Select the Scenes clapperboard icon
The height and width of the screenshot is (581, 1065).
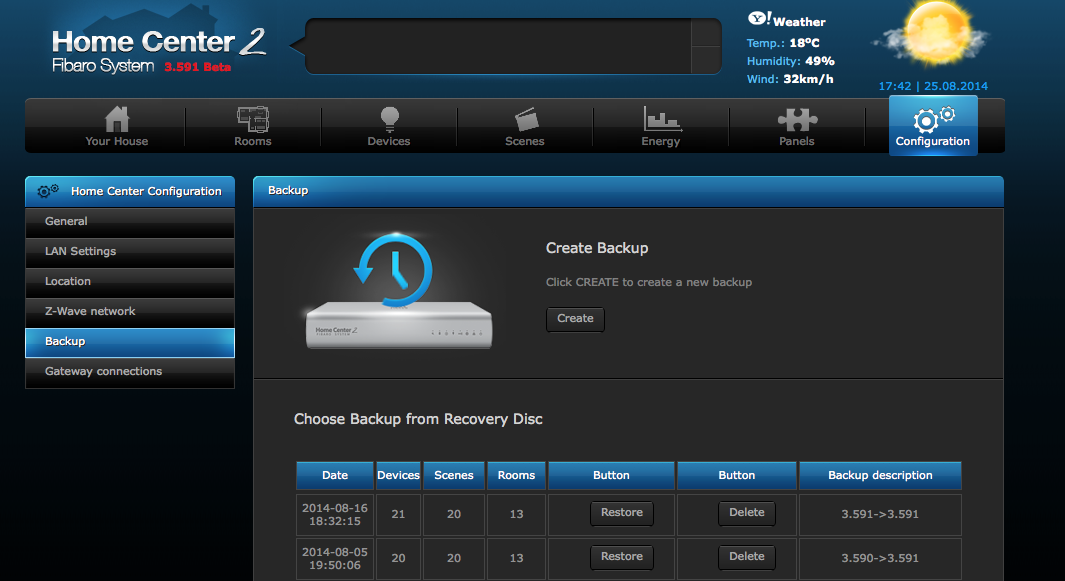point(526,120)
